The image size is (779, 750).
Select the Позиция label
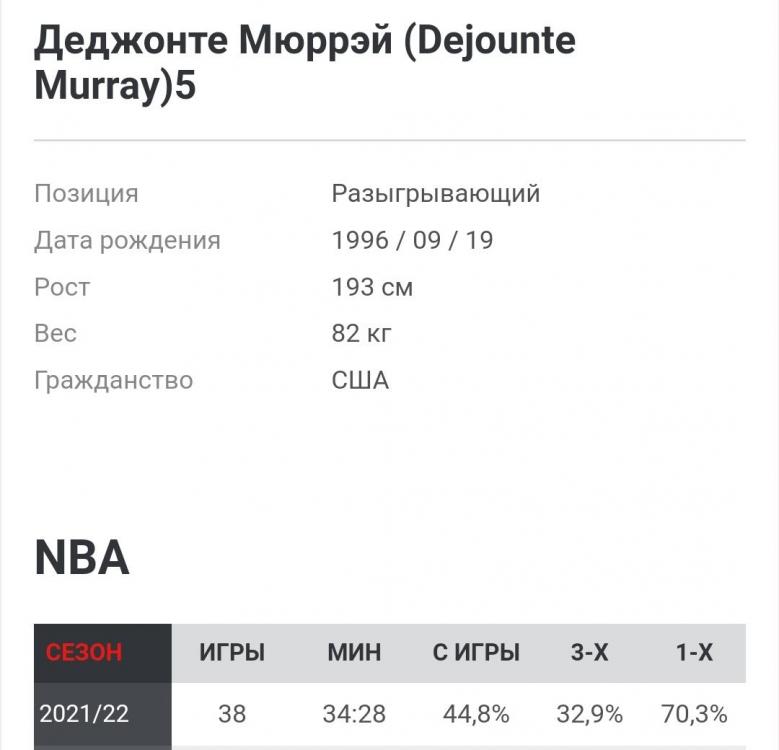(86, 194)
